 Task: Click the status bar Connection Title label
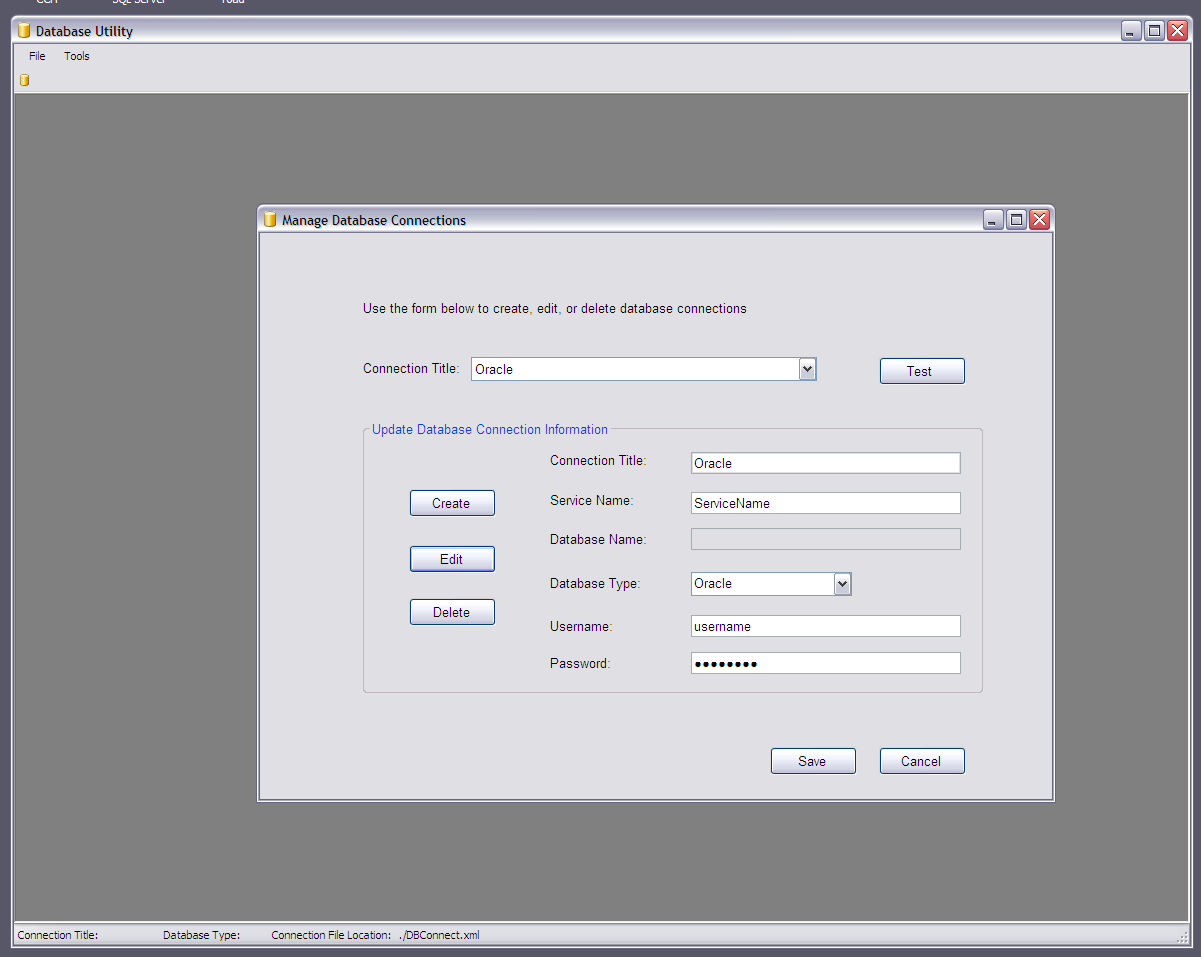[58, 935]
